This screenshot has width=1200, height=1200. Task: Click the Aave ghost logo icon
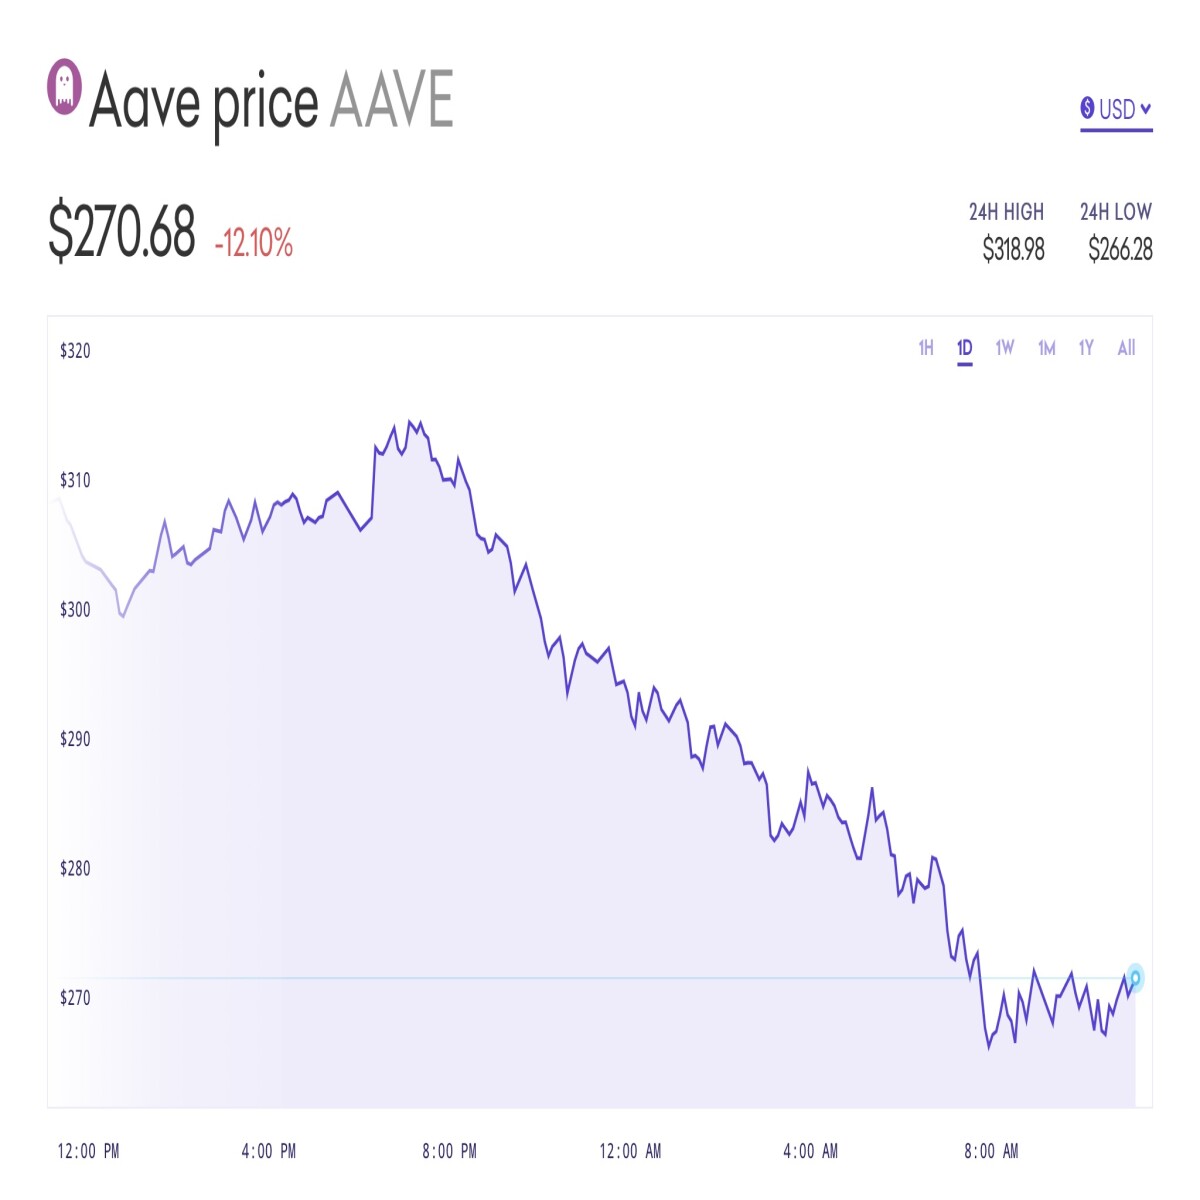pyautogui.click(x=64, y=87)
